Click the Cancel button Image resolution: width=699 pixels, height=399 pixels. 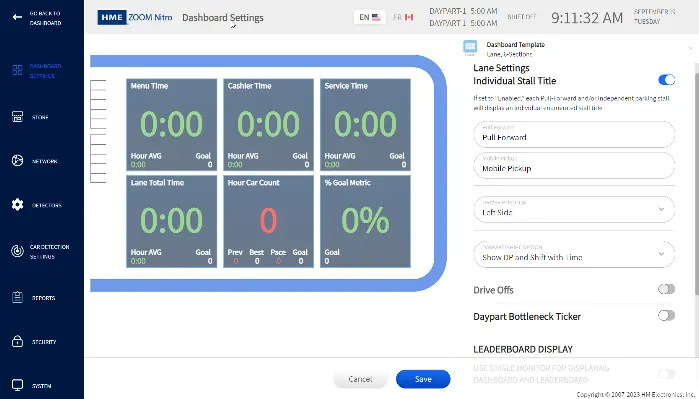360,379
